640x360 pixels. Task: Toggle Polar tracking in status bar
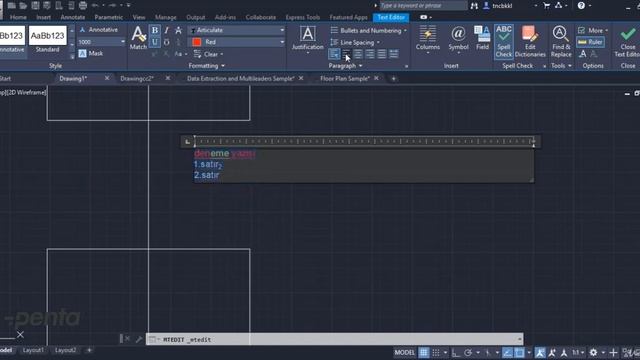point(468,353)
